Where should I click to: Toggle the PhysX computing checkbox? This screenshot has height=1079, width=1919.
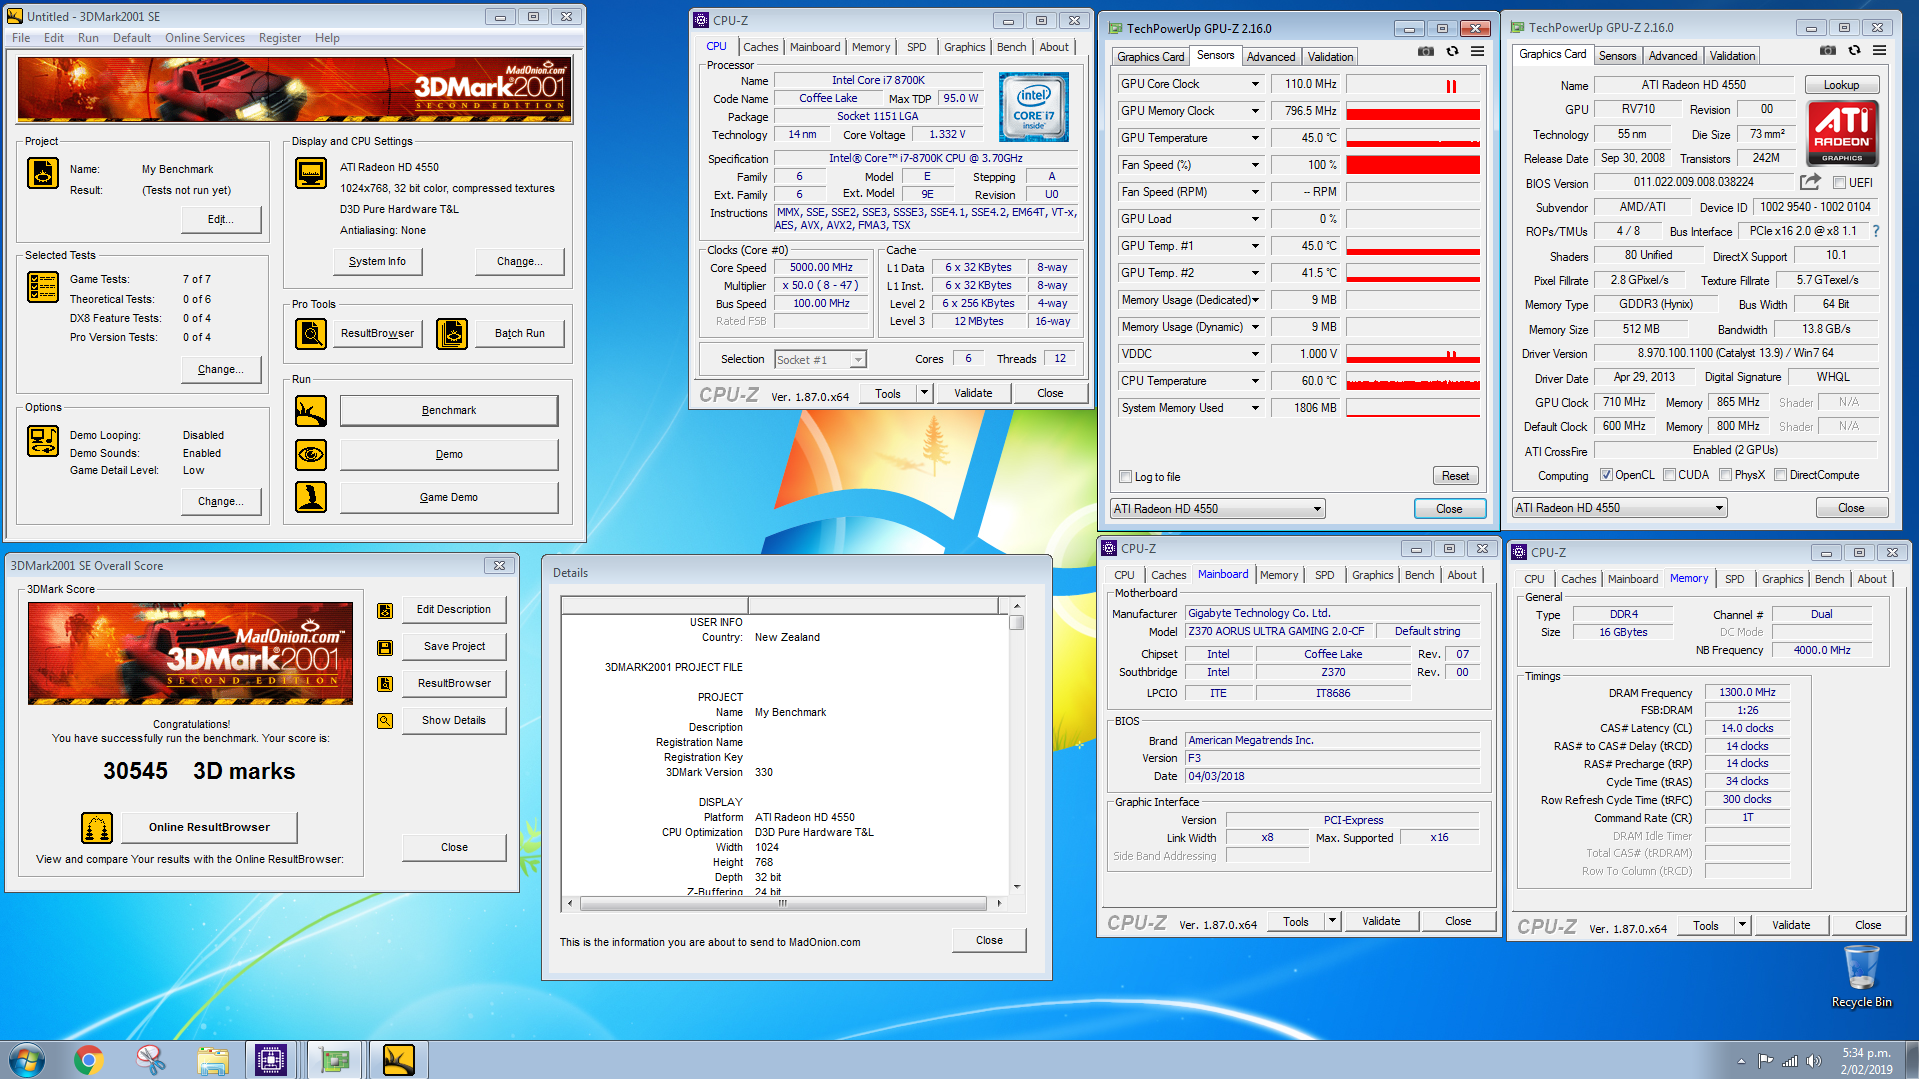coord(1725,475)
